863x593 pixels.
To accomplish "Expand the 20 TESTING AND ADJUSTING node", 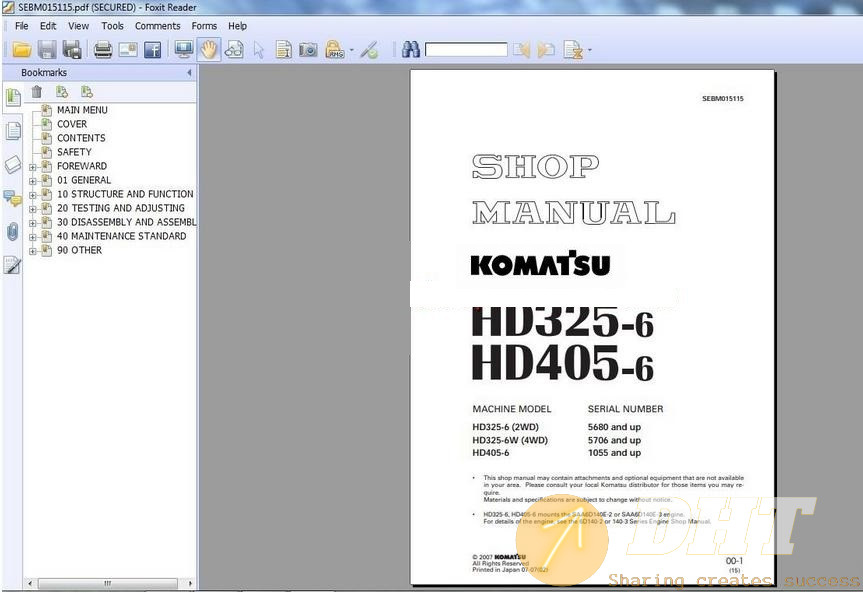I will 32,209.
